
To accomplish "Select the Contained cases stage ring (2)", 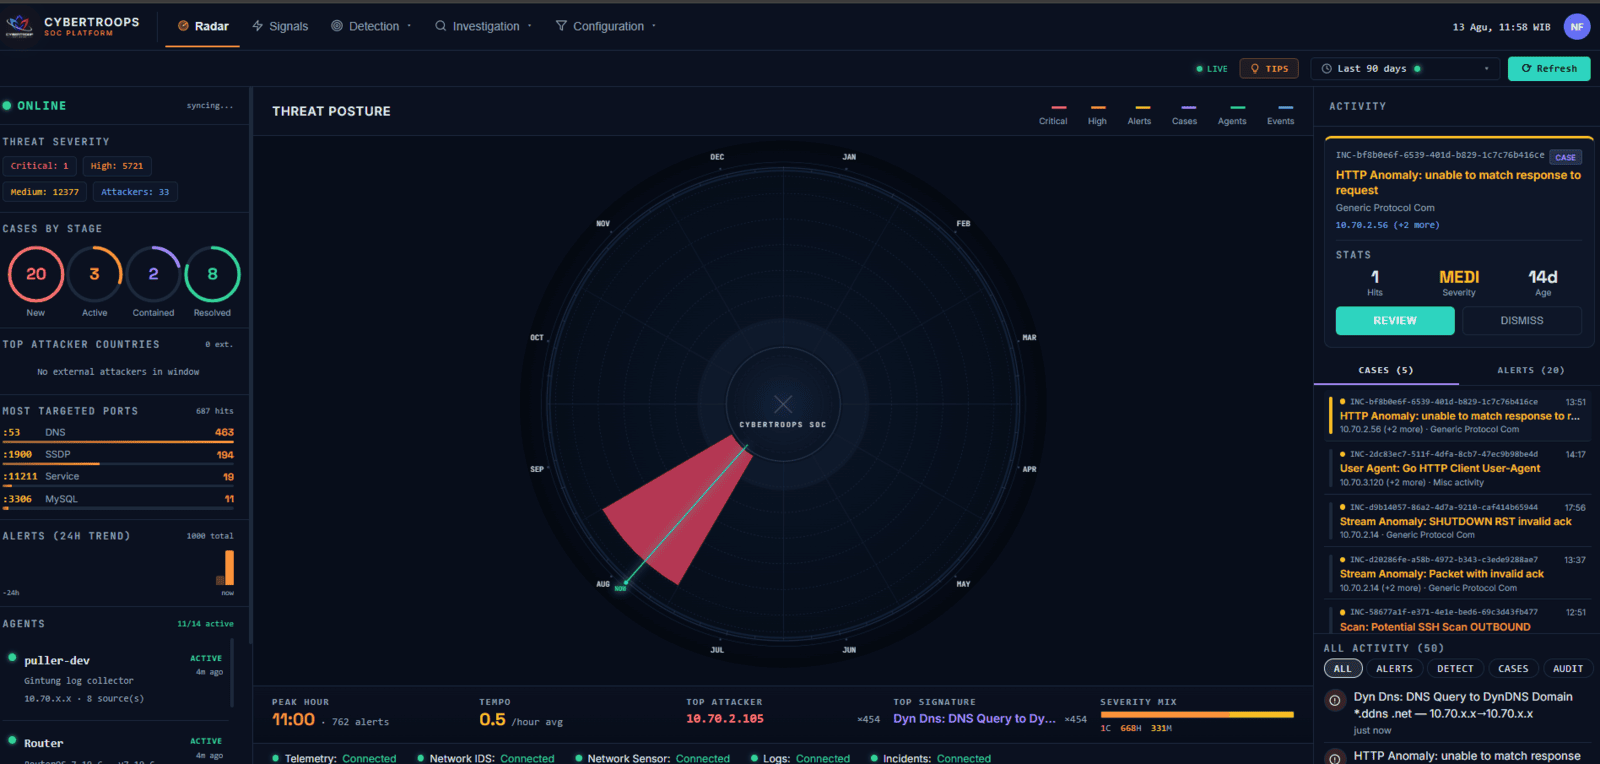I will pyautogui.click(x=153, y=274).
